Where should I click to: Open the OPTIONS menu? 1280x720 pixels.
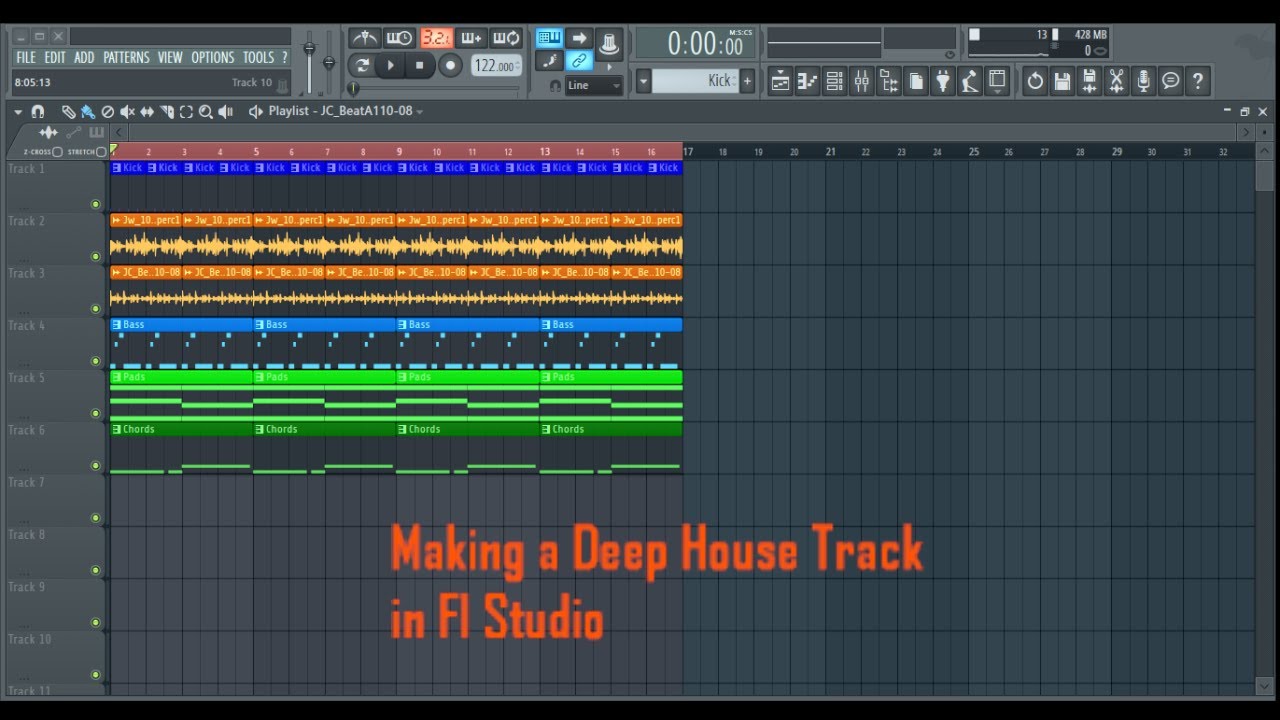213,58
